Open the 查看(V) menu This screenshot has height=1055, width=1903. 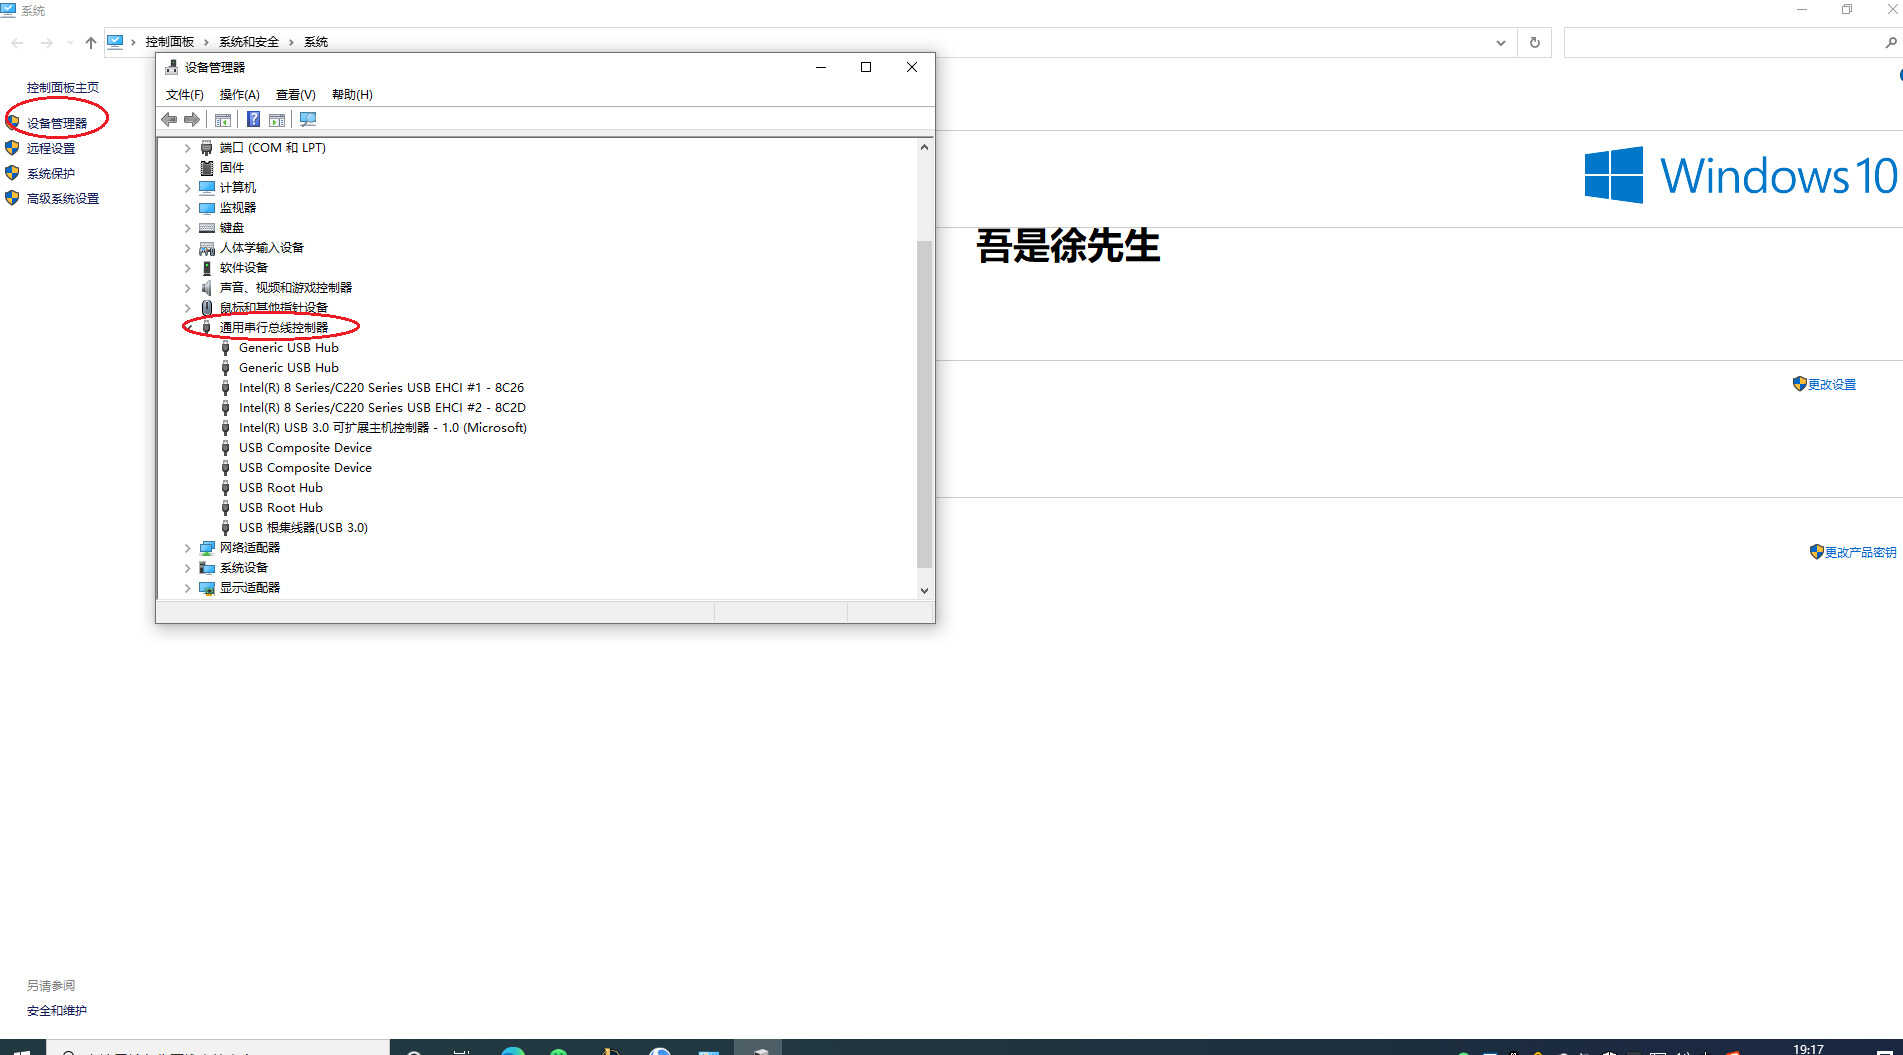click(295, 95)
